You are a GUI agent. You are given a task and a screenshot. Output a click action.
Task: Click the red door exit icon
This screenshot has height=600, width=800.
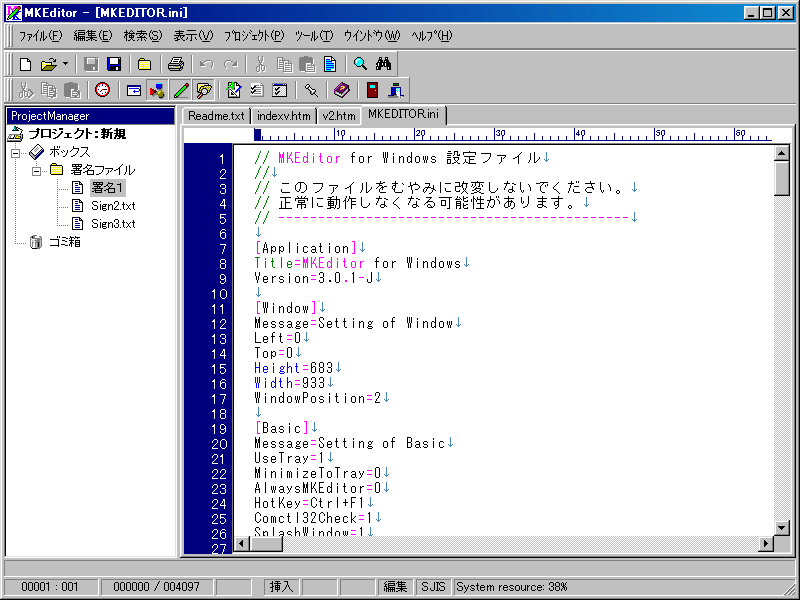[x=372, y=91]
